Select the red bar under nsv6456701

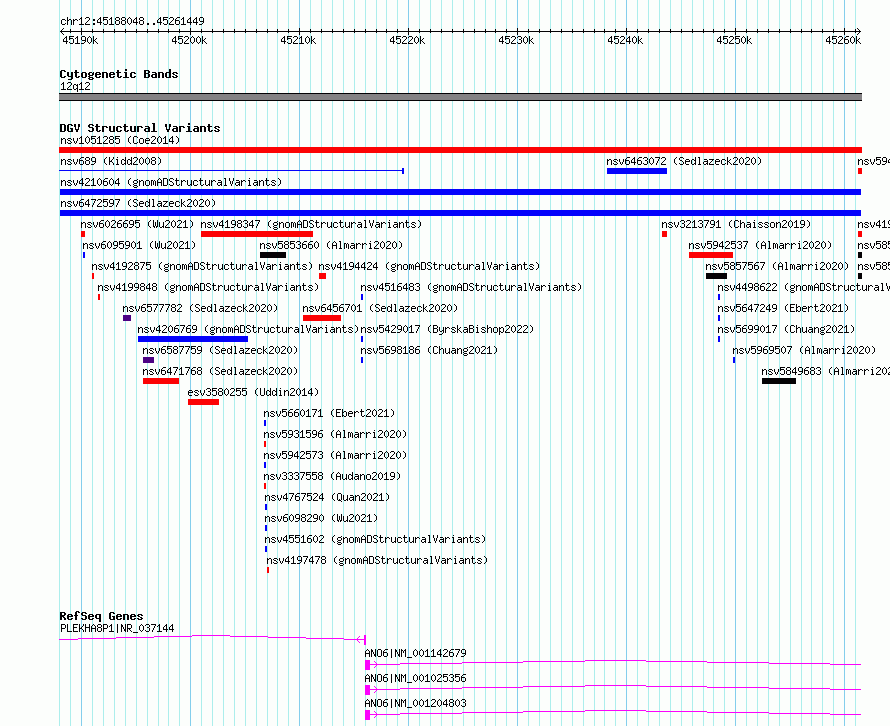tap(322, 318)
